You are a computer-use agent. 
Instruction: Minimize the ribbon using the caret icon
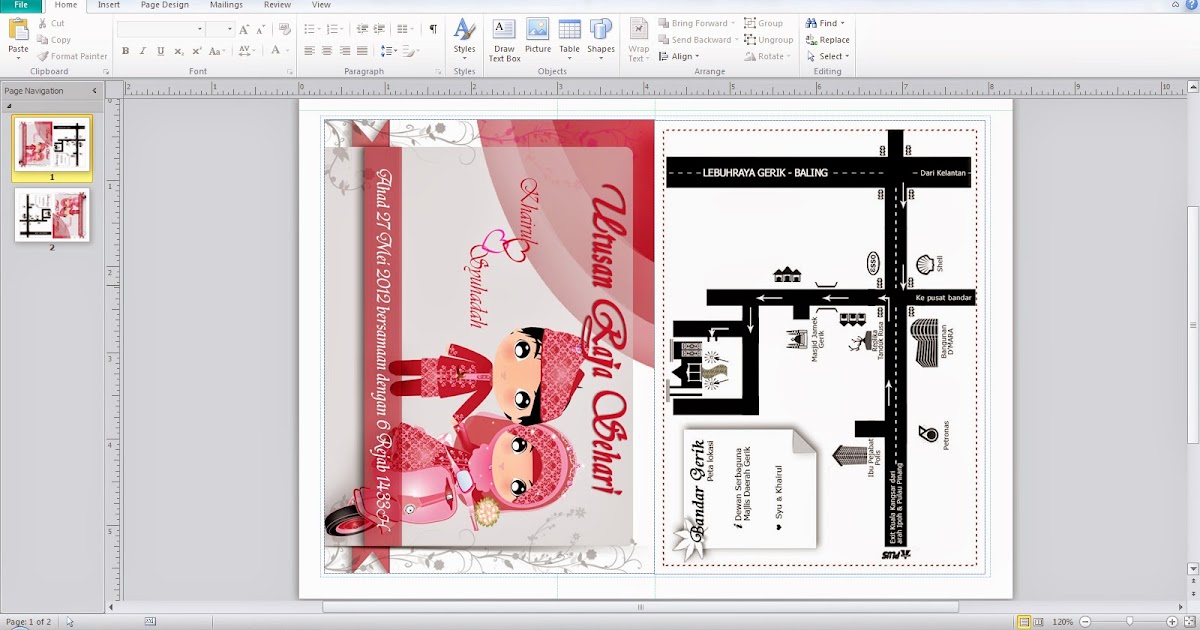coord(1174,5)
